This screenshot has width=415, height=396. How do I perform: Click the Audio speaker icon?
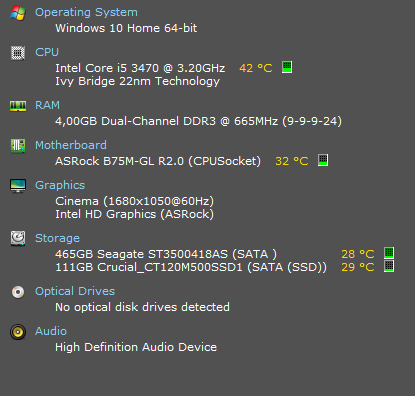18,332
